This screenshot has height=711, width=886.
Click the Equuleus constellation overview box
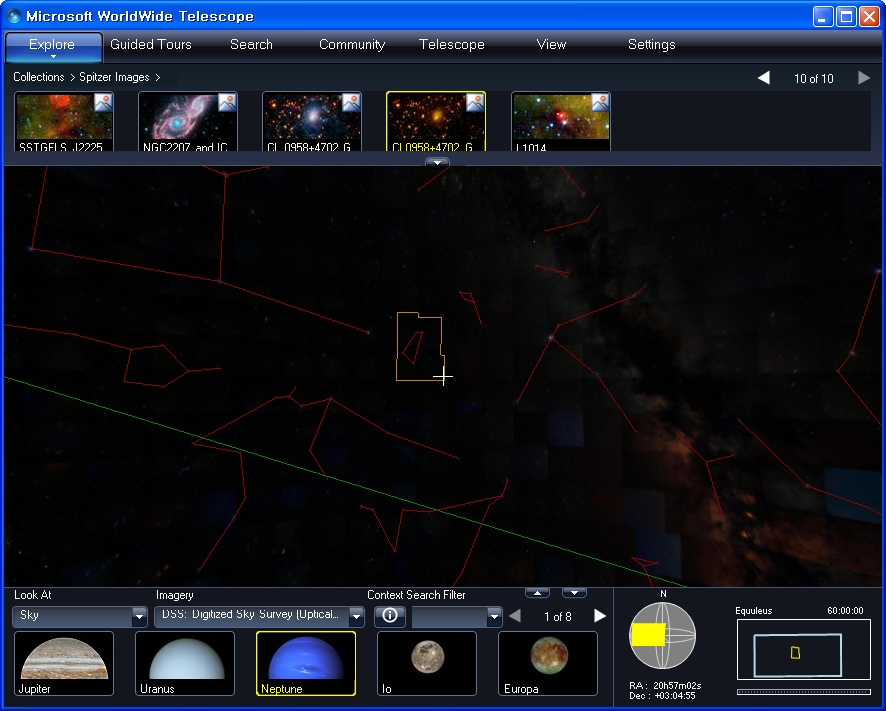804,650
